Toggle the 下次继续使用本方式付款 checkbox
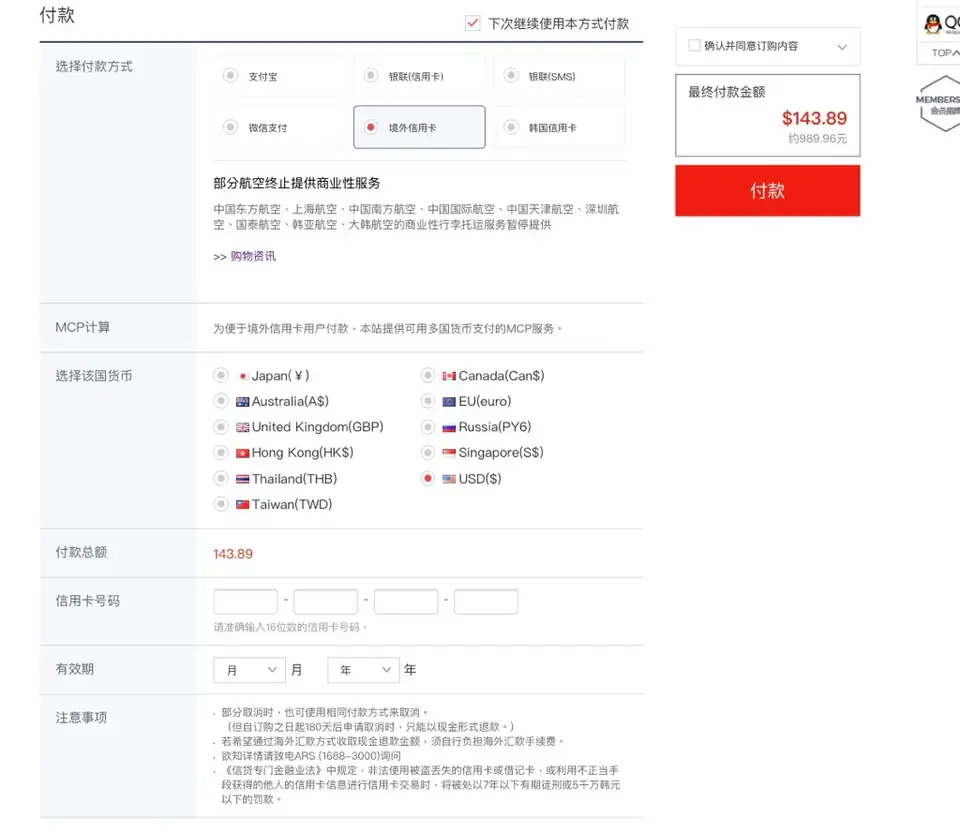The width and height of the screenshot is (960, 832). [473, 23]
